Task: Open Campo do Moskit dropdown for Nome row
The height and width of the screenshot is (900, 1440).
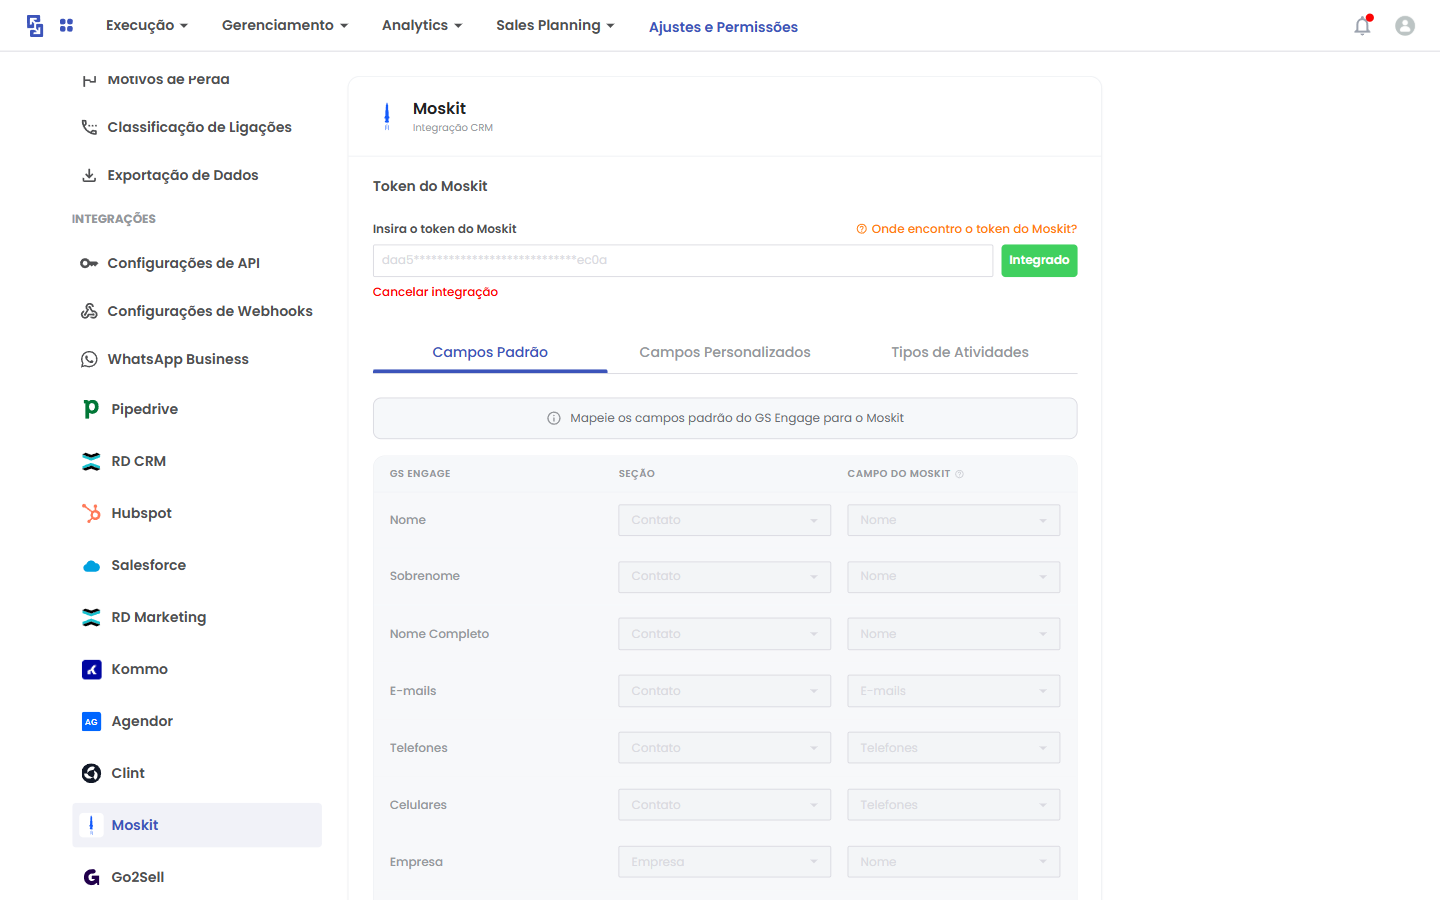Action: click(954, 520)
